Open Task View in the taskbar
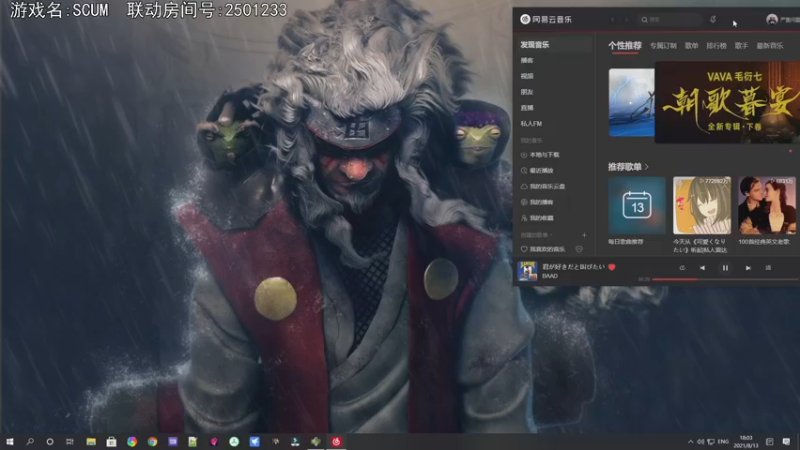800x450 pixels. 70,442
